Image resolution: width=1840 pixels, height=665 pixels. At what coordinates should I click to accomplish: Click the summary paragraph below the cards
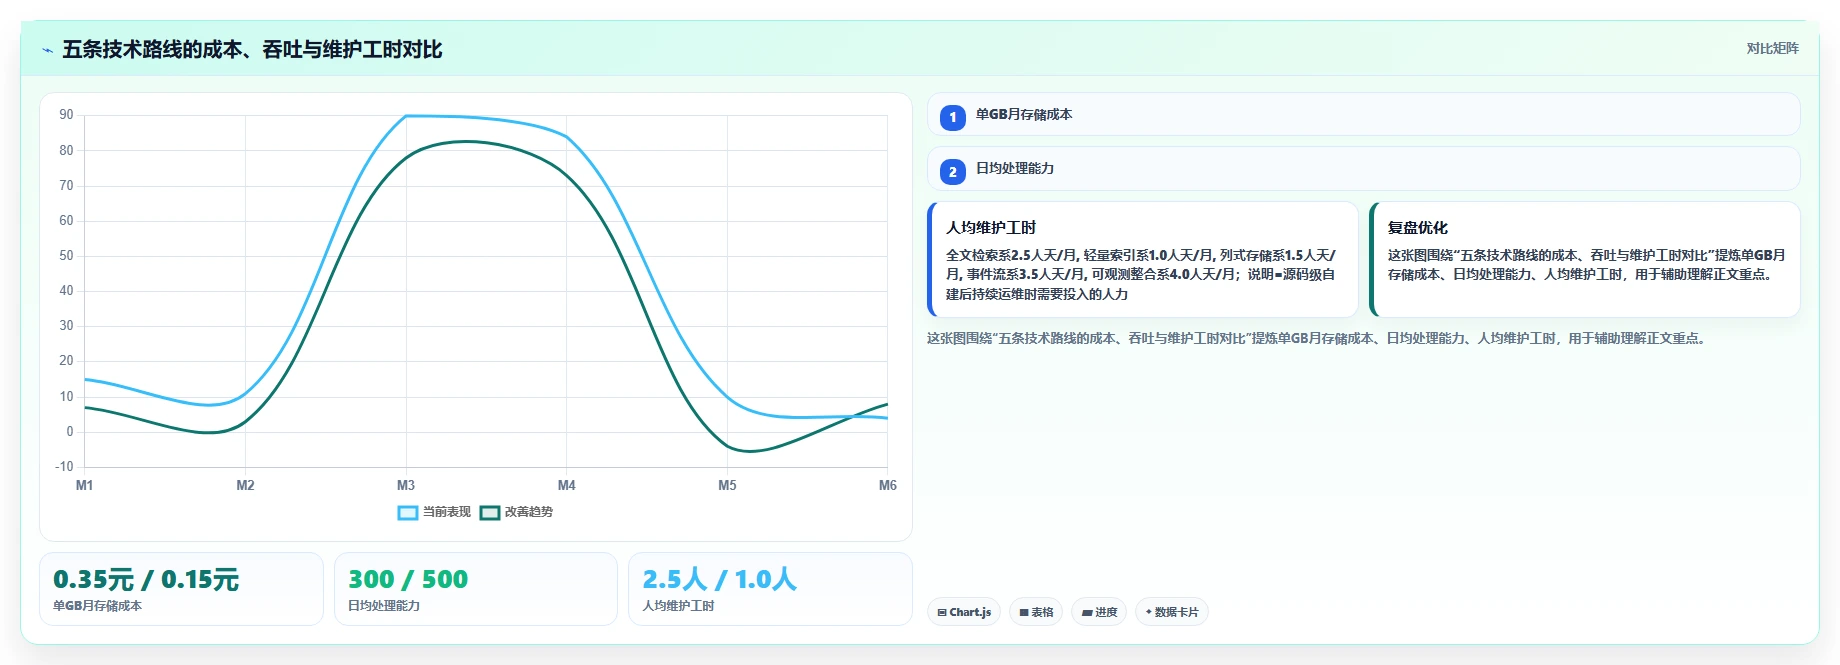(x=1317, y=338)
